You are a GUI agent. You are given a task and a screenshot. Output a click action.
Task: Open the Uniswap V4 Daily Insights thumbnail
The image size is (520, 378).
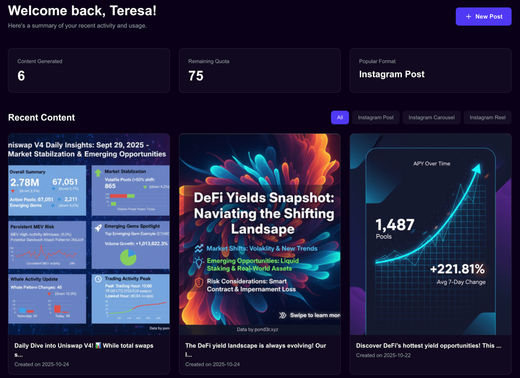pos(89,234)
